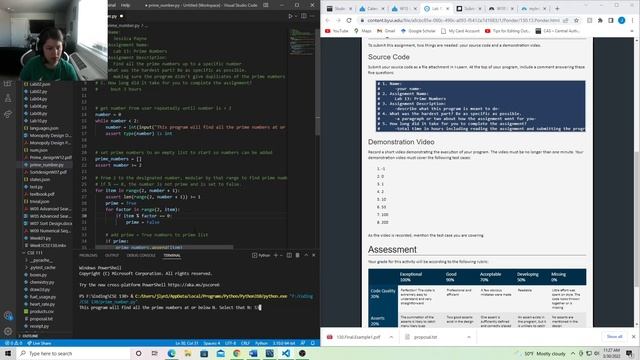Run the Python file with play icon

coord(291,16)
